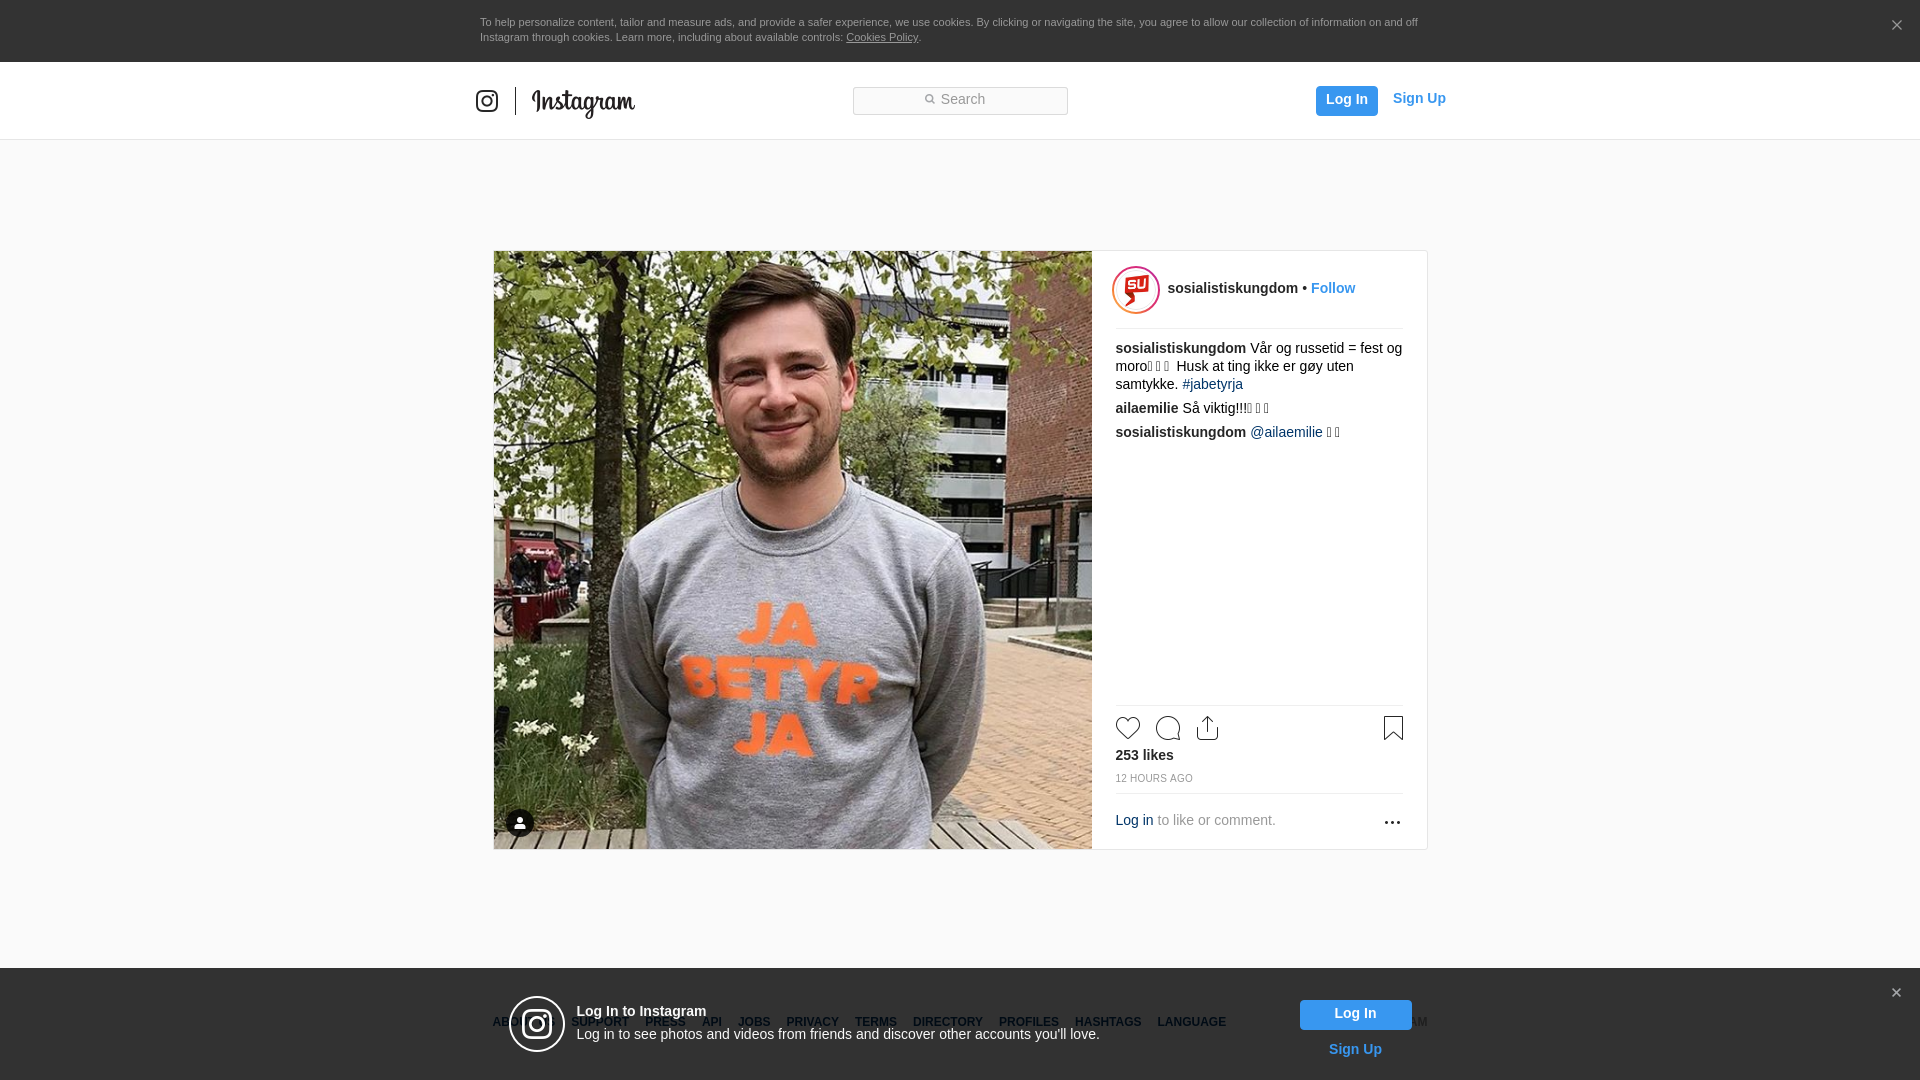The height and width of the screenshot is (1080, 1920).
Task: Save the post with bookmark icon
Action: [1393, 728]
